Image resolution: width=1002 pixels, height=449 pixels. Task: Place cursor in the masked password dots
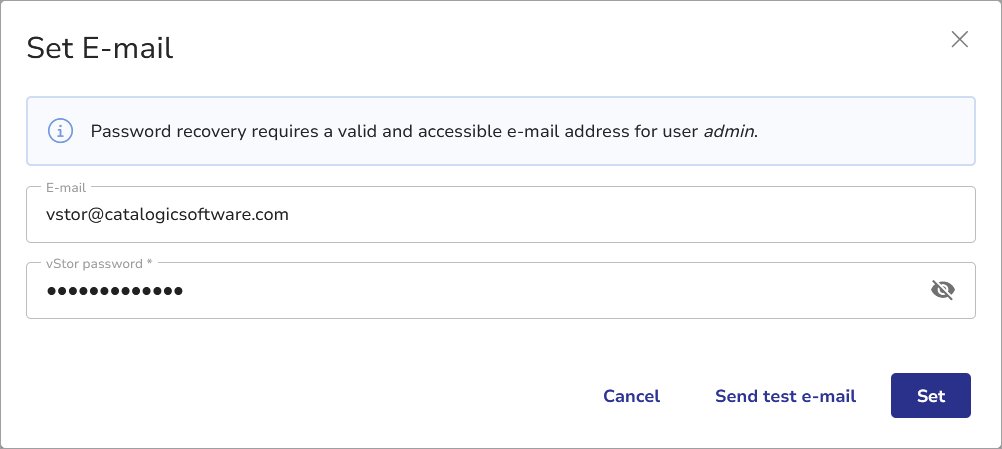point(115,291)
